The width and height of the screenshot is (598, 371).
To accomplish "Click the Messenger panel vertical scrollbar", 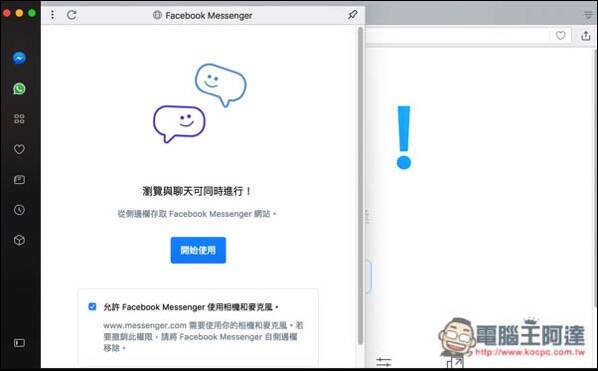I will coord(360,186).
